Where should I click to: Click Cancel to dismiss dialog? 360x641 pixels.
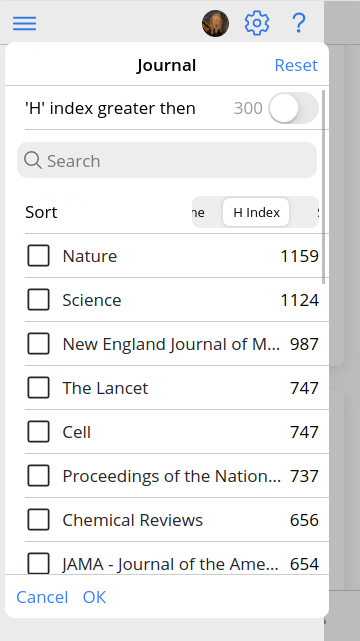coord(42,597)
